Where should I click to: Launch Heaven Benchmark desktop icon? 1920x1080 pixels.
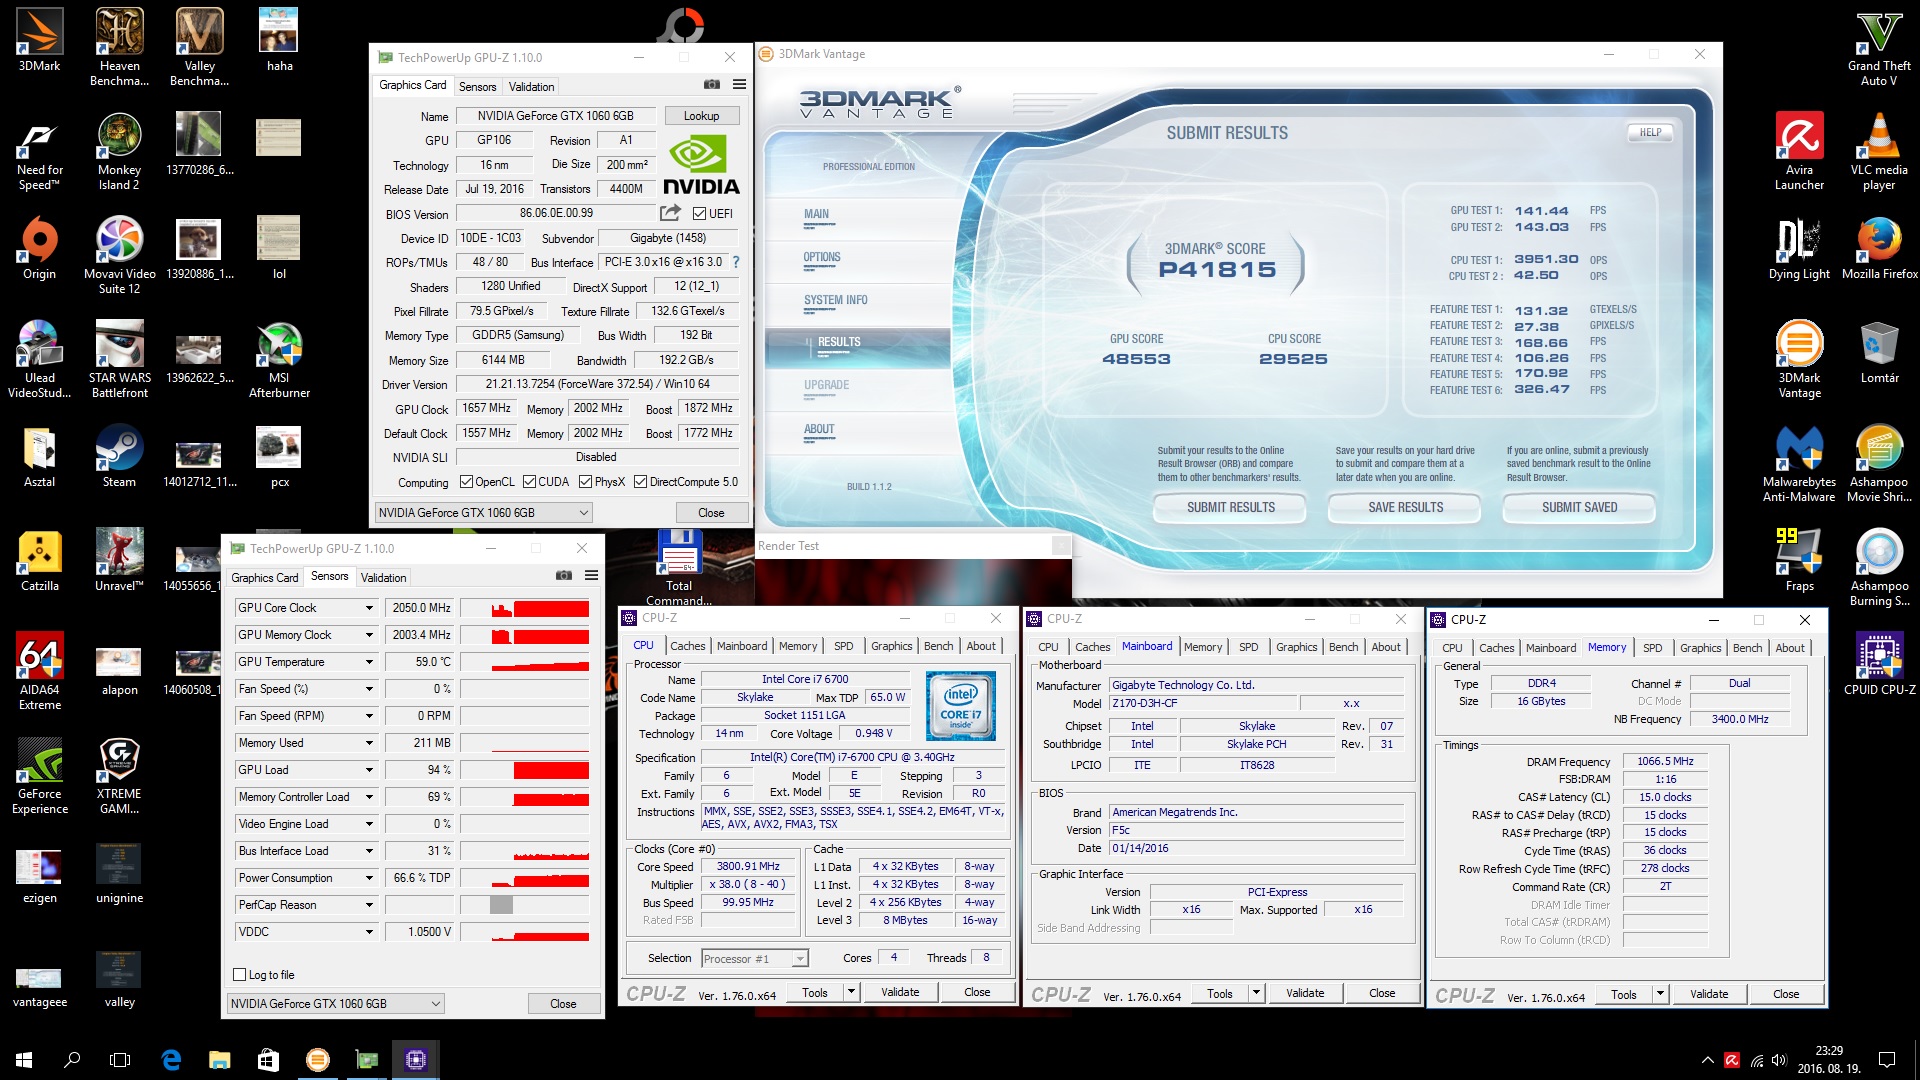119,45
